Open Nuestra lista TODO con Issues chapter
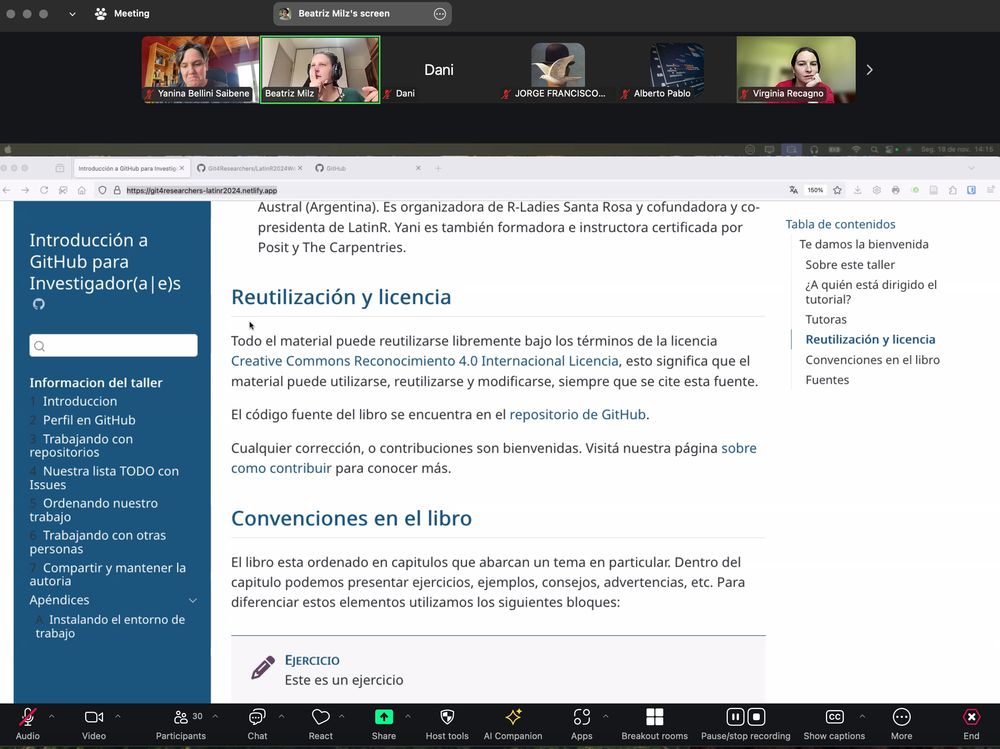1000x749 pixels. click(104, 478)
